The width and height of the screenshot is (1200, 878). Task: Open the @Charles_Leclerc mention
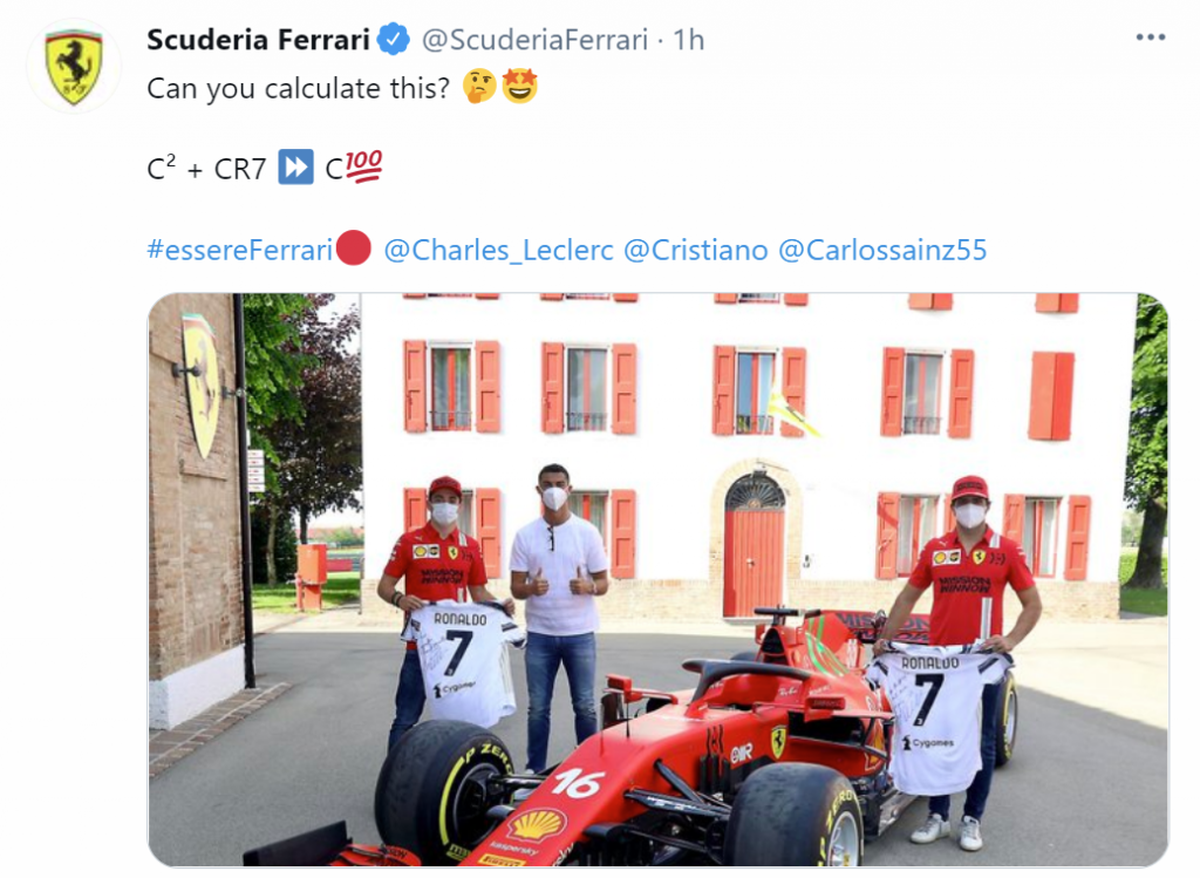pyautogui.click(x=499, y=249)
